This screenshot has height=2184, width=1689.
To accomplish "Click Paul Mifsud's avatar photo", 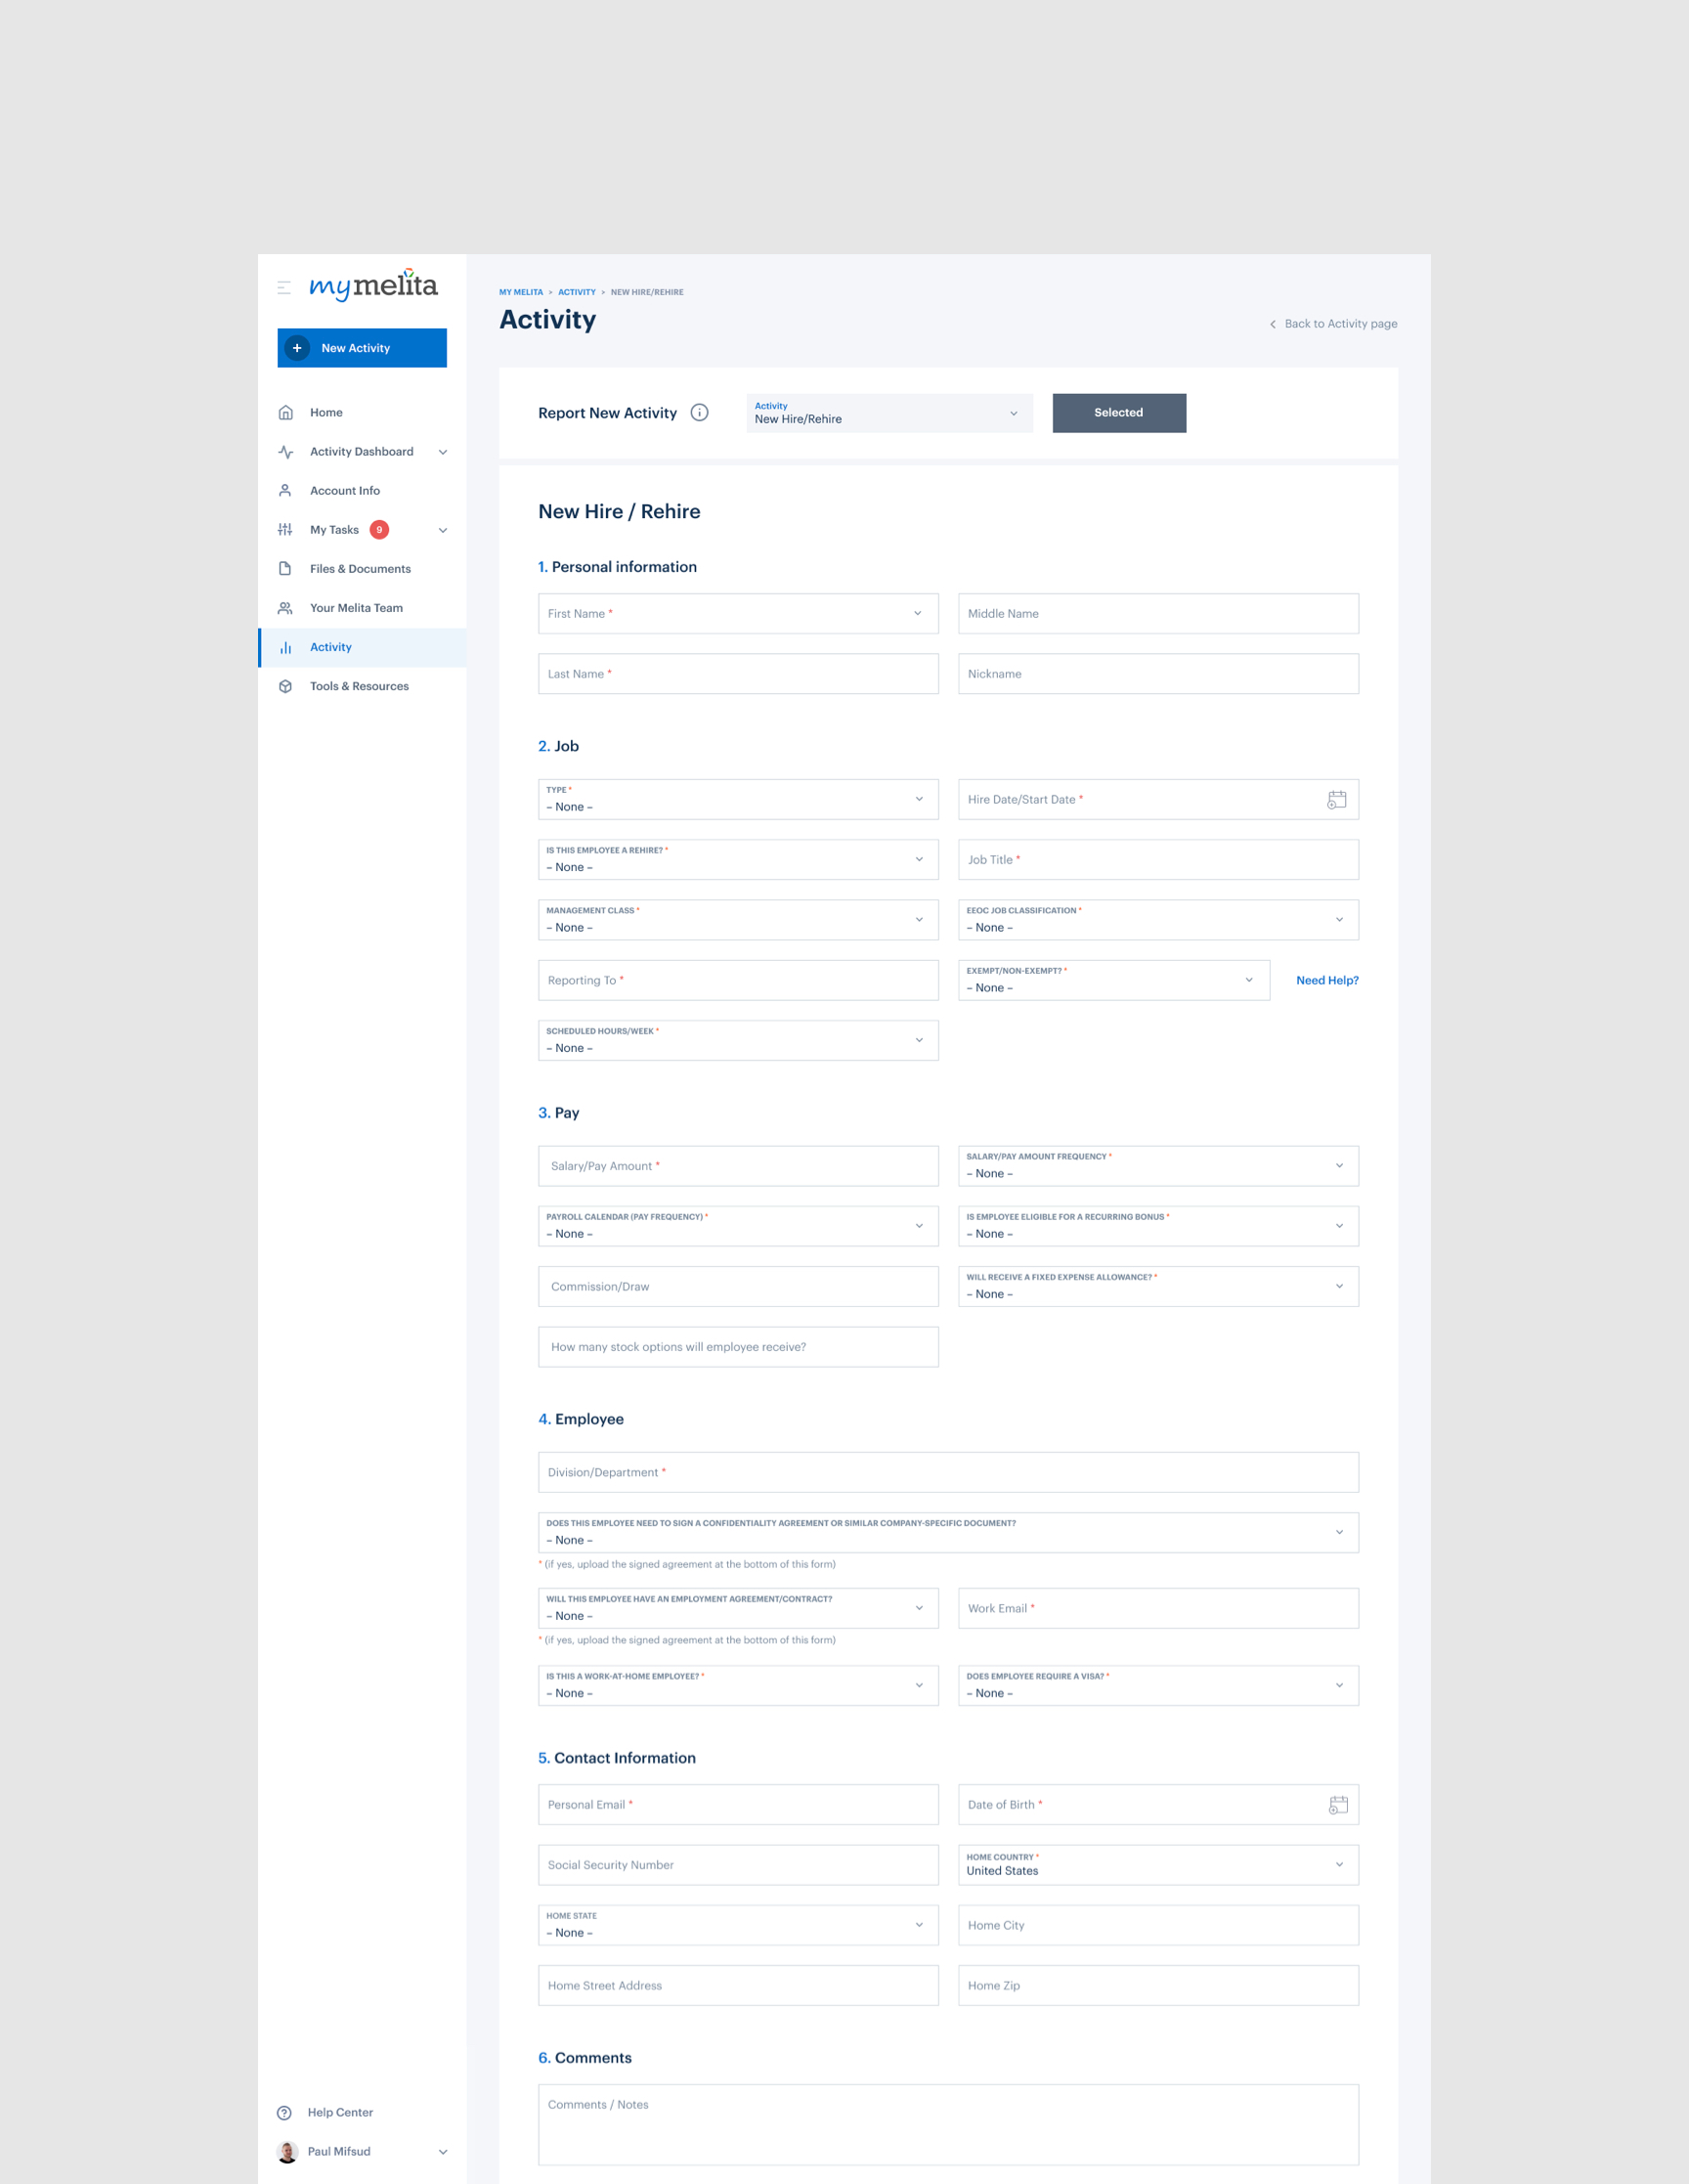I will click(x=287, y=2152).
